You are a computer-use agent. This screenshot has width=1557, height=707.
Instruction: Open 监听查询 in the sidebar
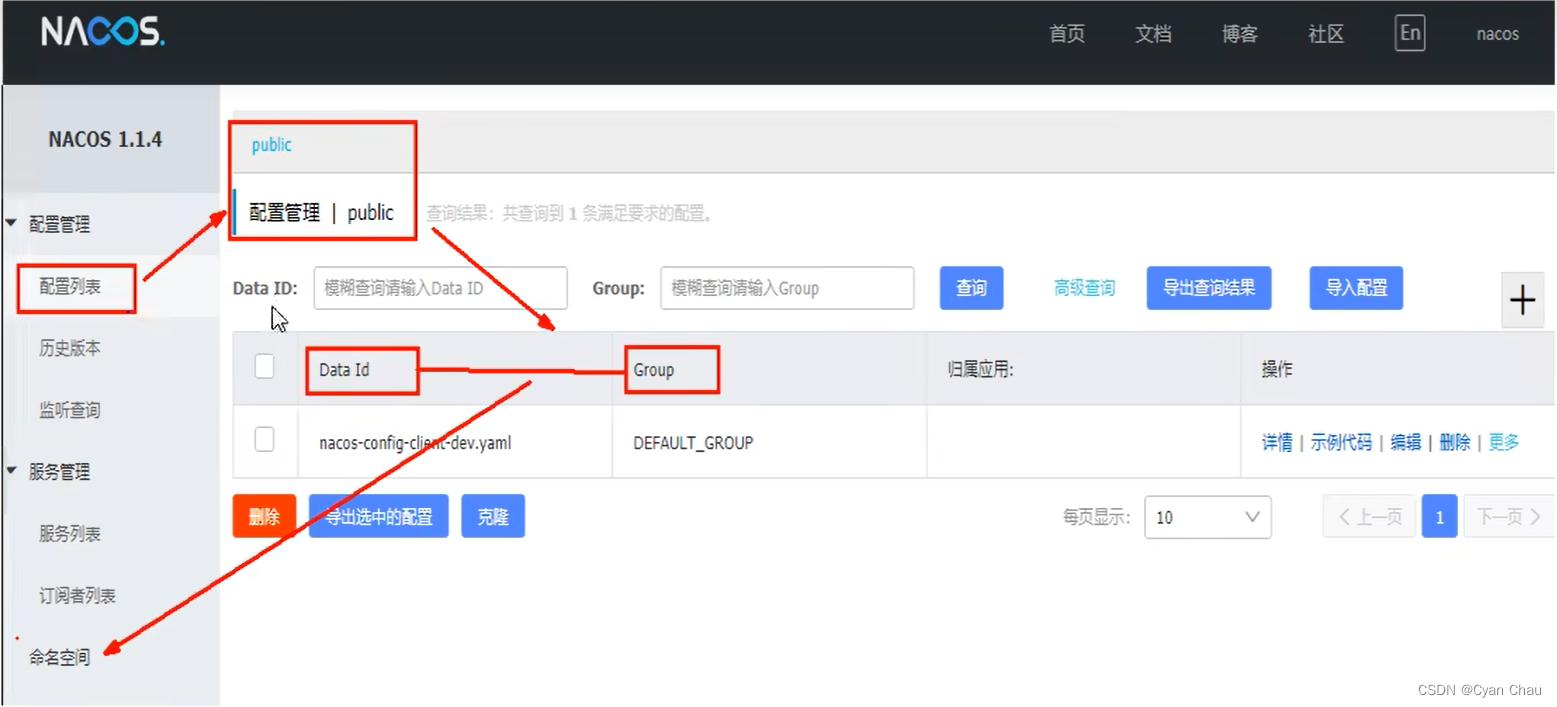(x=70, y=410)
